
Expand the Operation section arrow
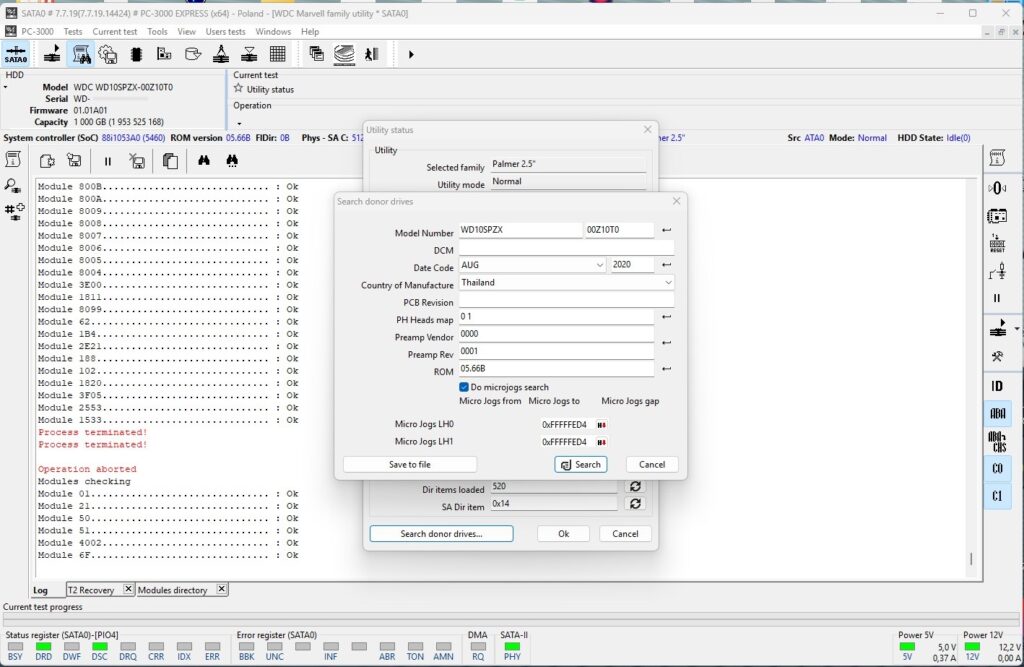click(239, 123)
